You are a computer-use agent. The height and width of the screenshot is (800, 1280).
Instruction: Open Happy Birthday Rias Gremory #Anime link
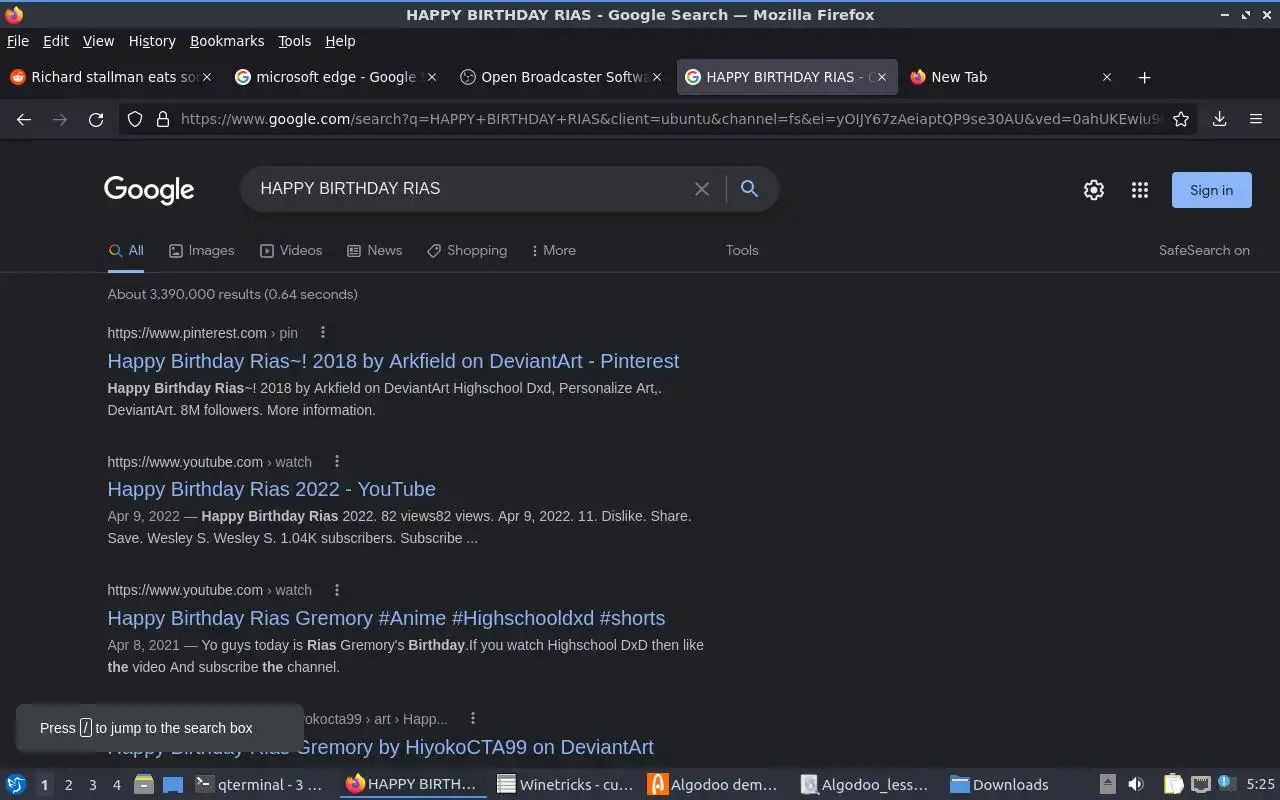(x=386, y=618)
